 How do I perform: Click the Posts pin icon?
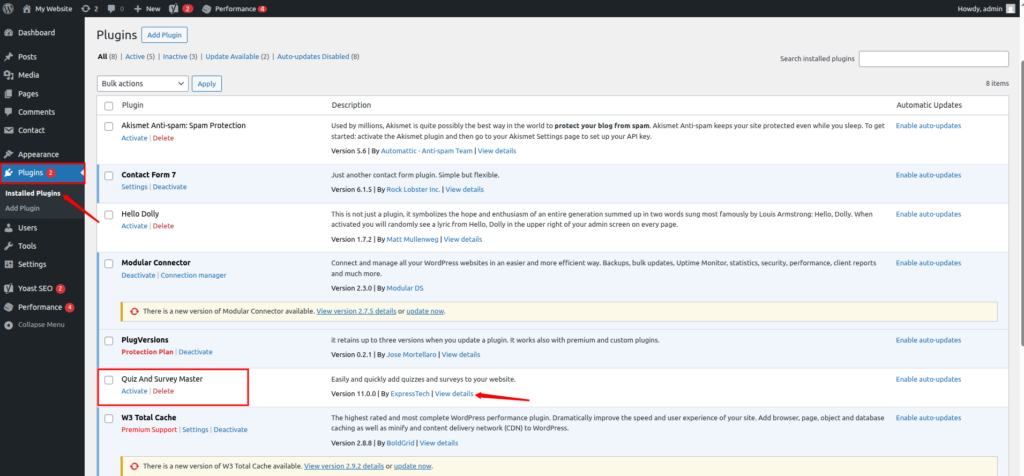[x=8, y=57]
